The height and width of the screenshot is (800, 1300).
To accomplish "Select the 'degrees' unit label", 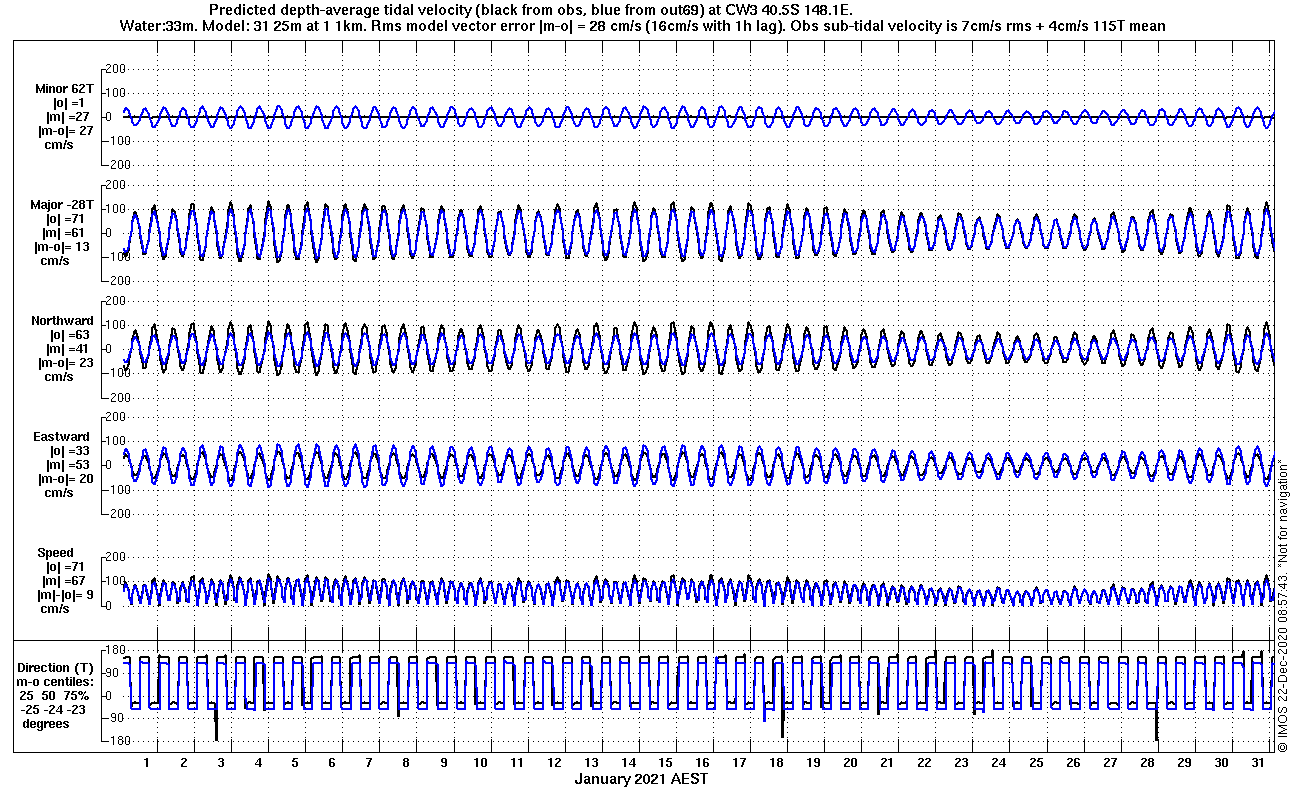I will pos(44,723).
